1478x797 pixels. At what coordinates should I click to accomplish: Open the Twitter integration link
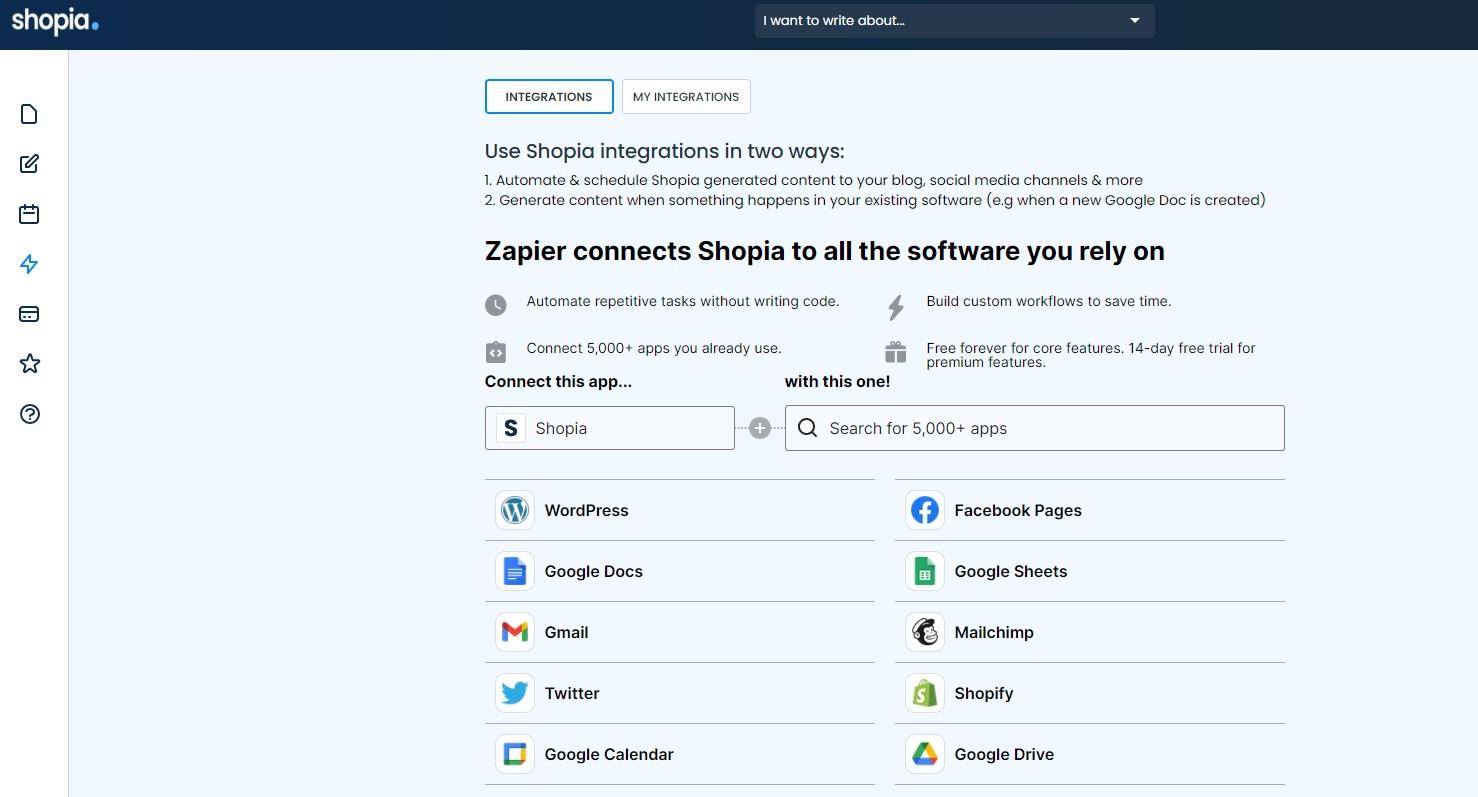point(680,693)
